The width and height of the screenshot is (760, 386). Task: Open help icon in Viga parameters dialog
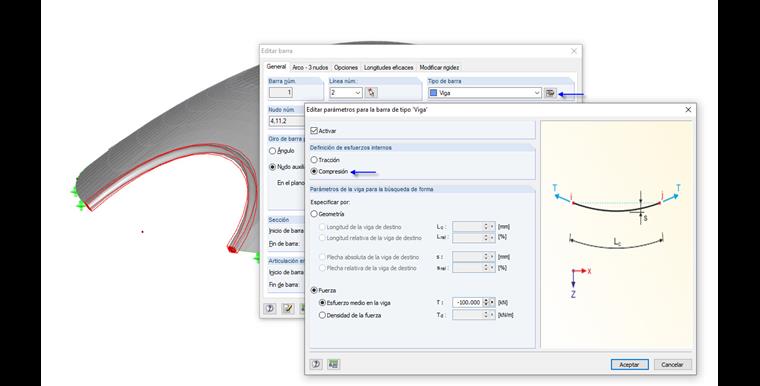316,364
